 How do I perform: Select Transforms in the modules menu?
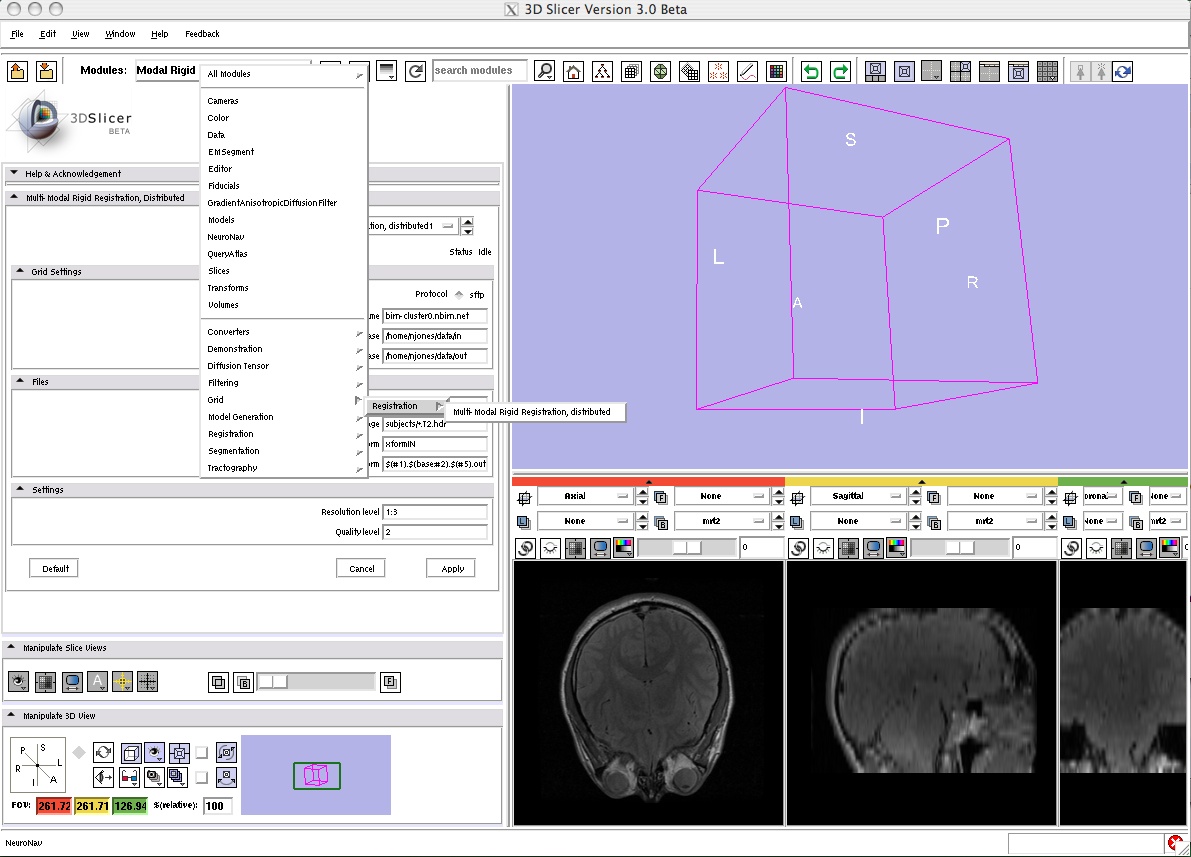[x=228, y=288]
